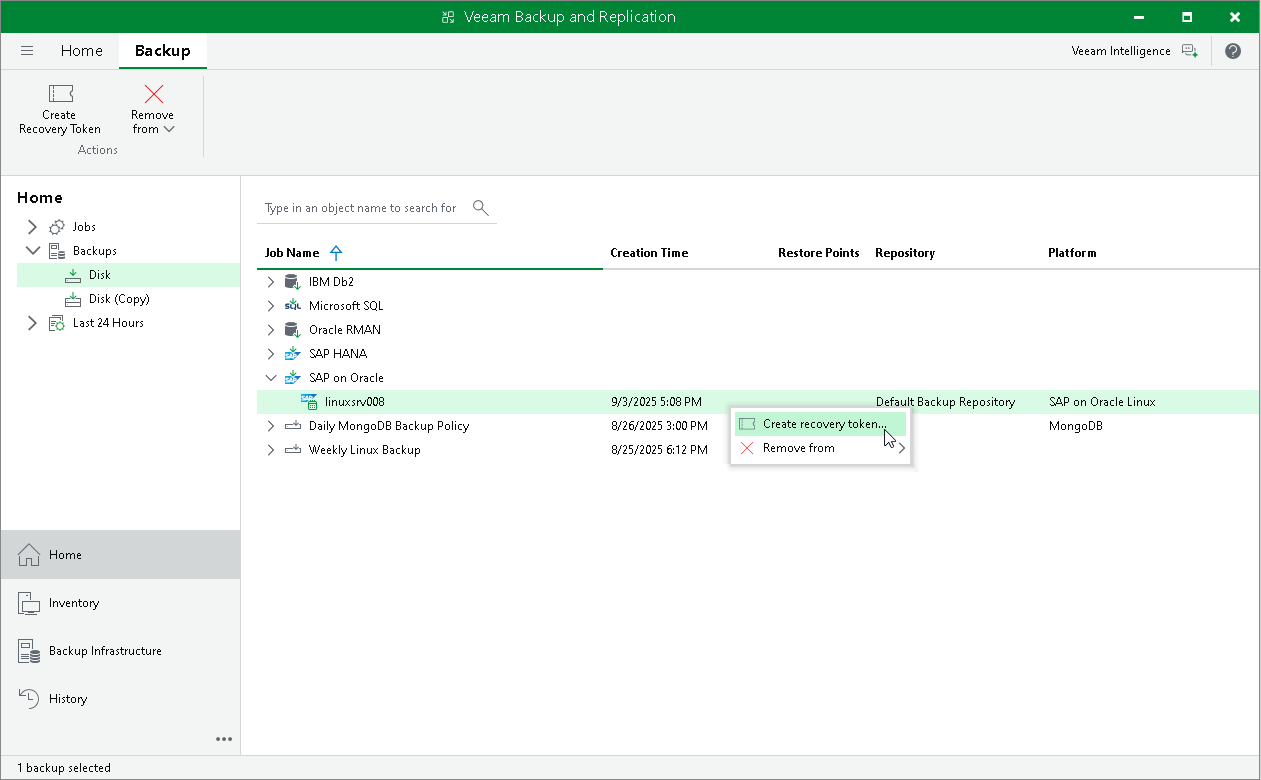Viewport: 1261px width, 780px height.
Task: Collapse the Backups tree node
Action: 33,251
